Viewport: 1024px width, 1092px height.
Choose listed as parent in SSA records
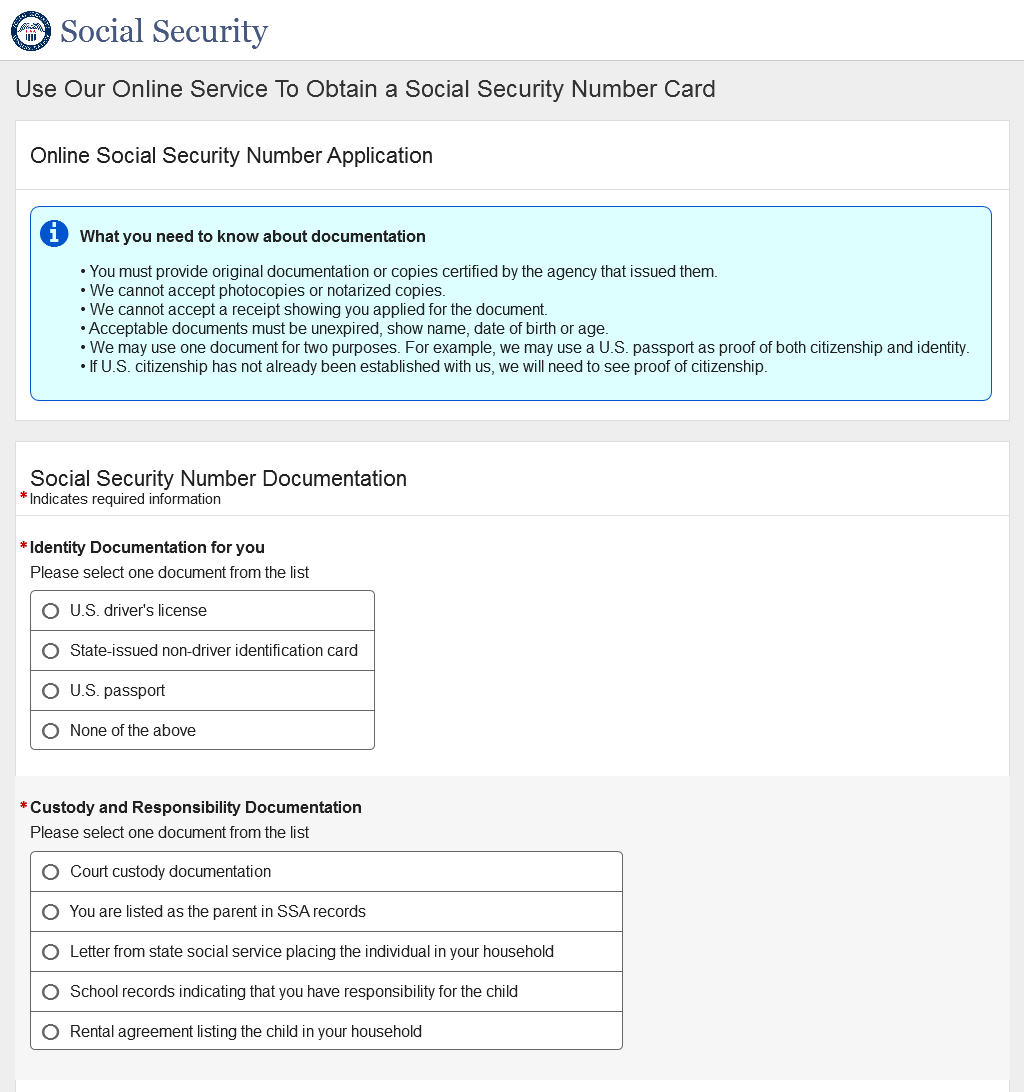point(51,912)
